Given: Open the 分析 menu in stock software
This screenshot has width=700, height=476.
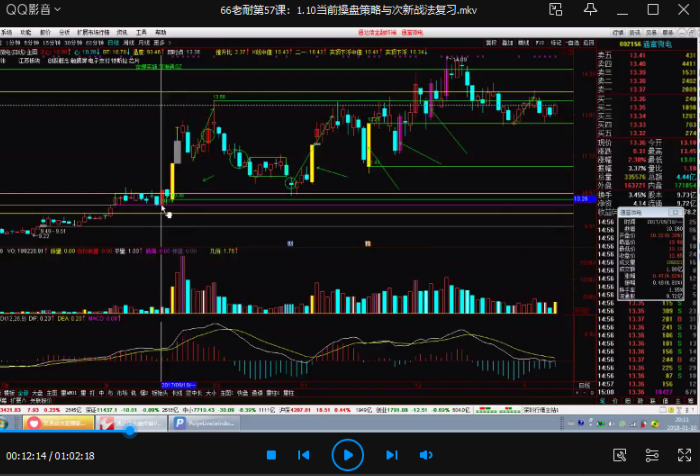Looking at the screenshot, I should (x=63, y=32).
